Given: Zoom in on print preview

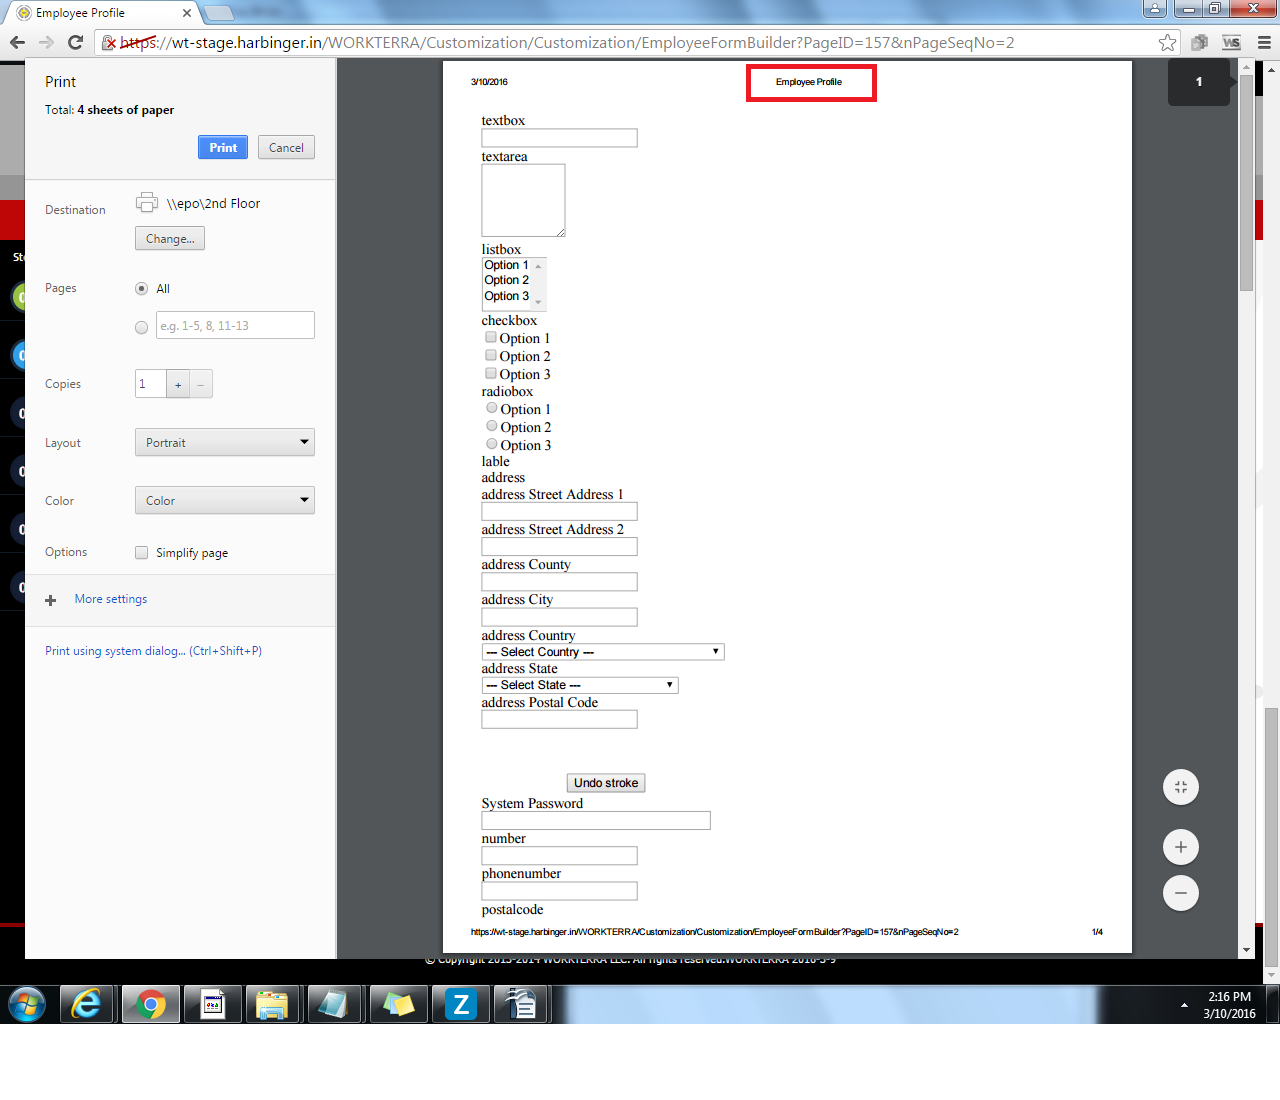Looking at the screenshot, I should [1180, 847].
